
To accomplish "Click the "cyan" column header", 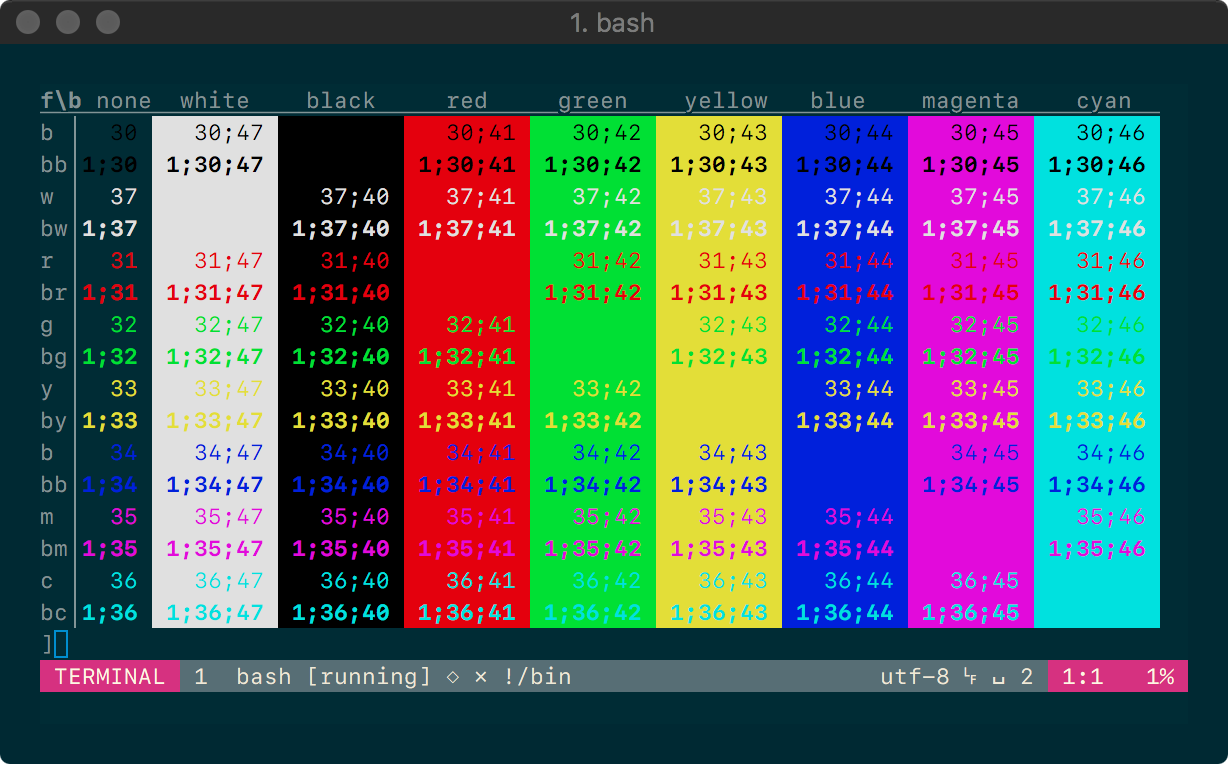I will [1103, 100].
